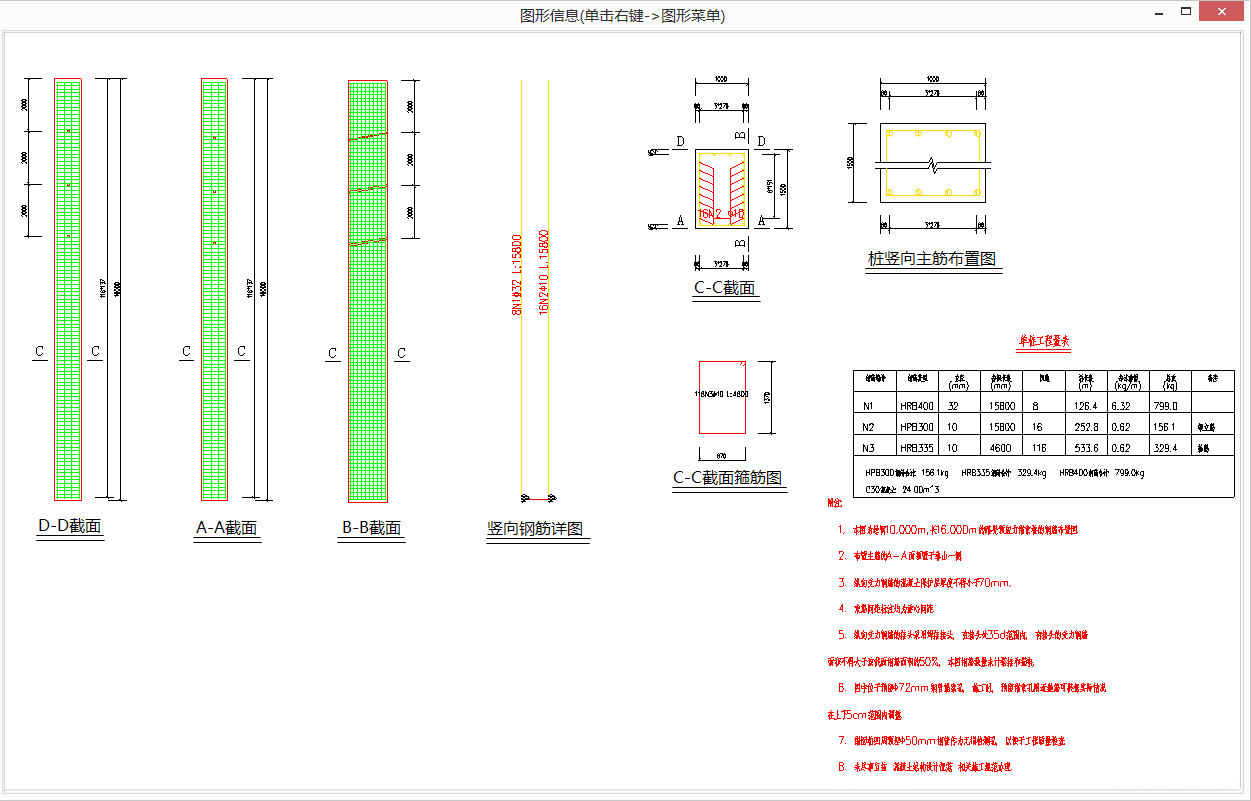Minimize the 图形信息 window
The image size is (1251, 801).
click(x=1157, y=14)
